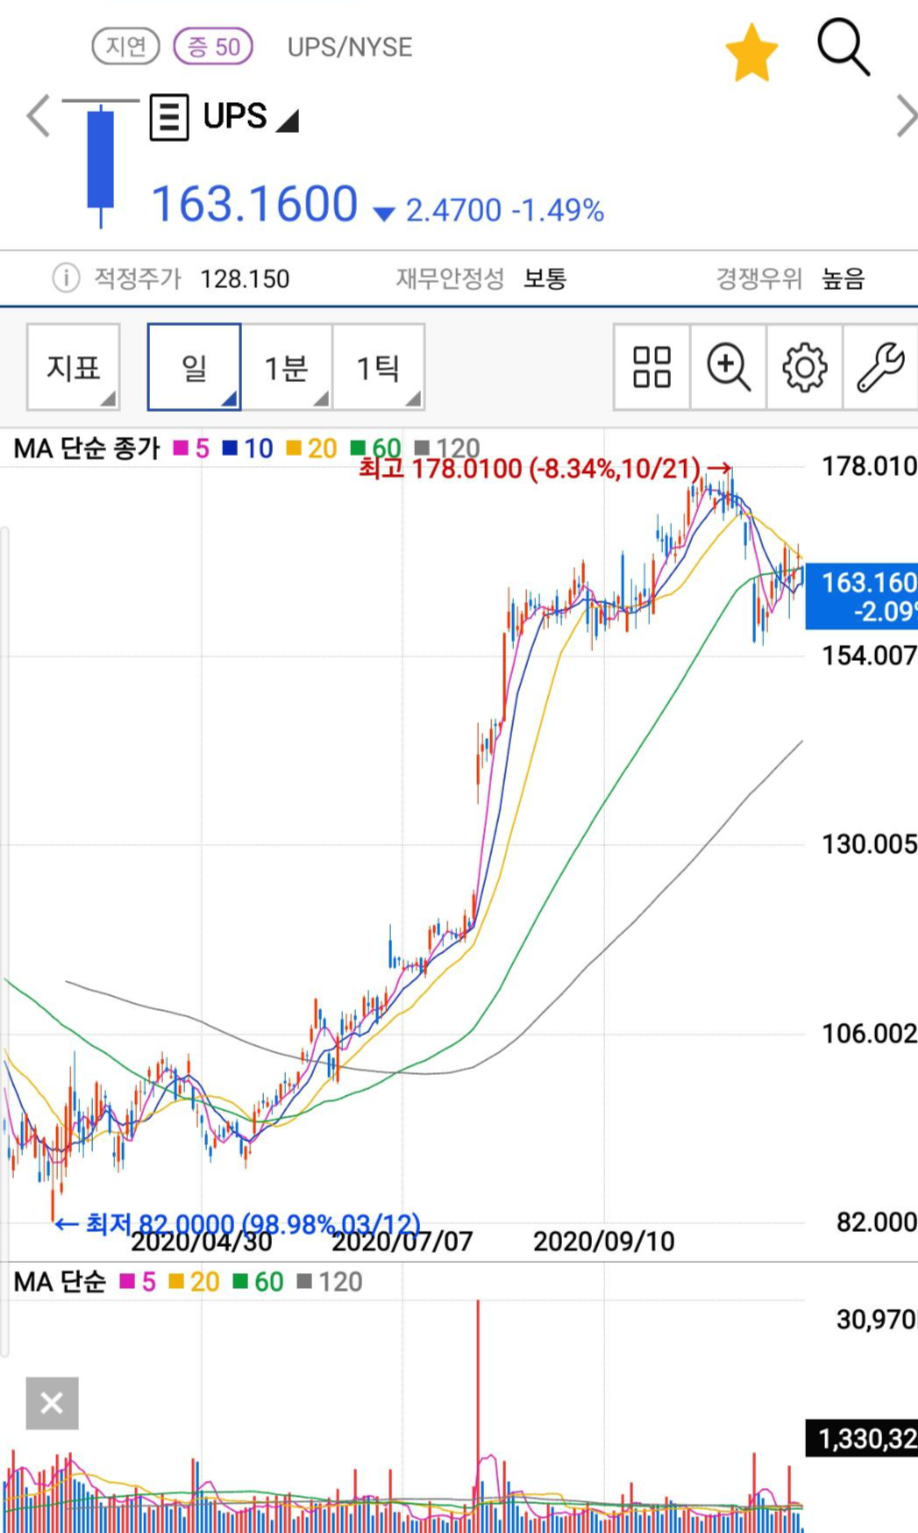Open the wrench tools icon

click(x=880, y=367)
